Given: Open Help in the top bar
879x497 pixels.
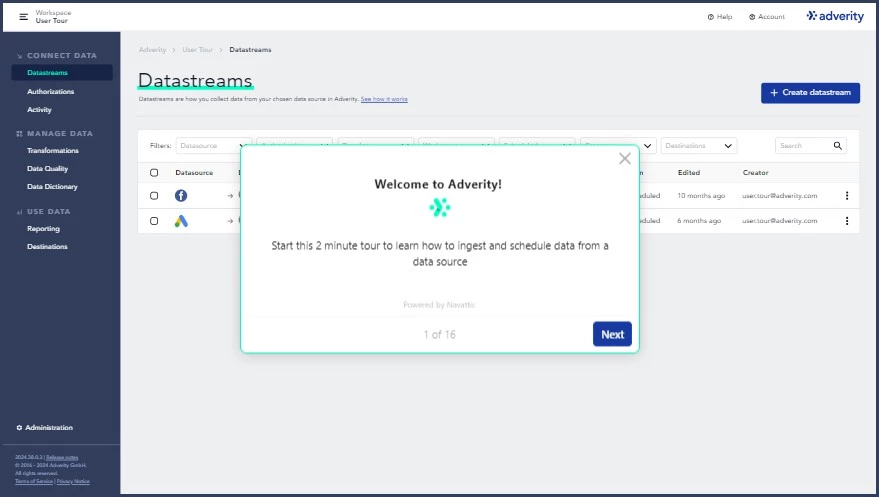Looking at the screenshot, I should (x=720, y=17).
